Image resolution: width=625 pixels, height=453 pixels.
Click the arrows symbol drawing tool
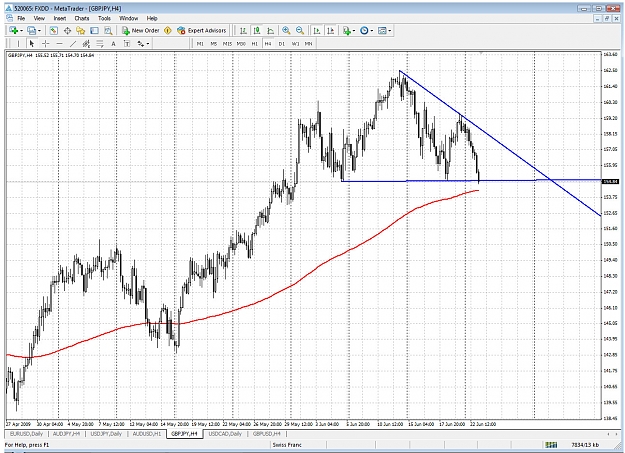click(141, 43)
